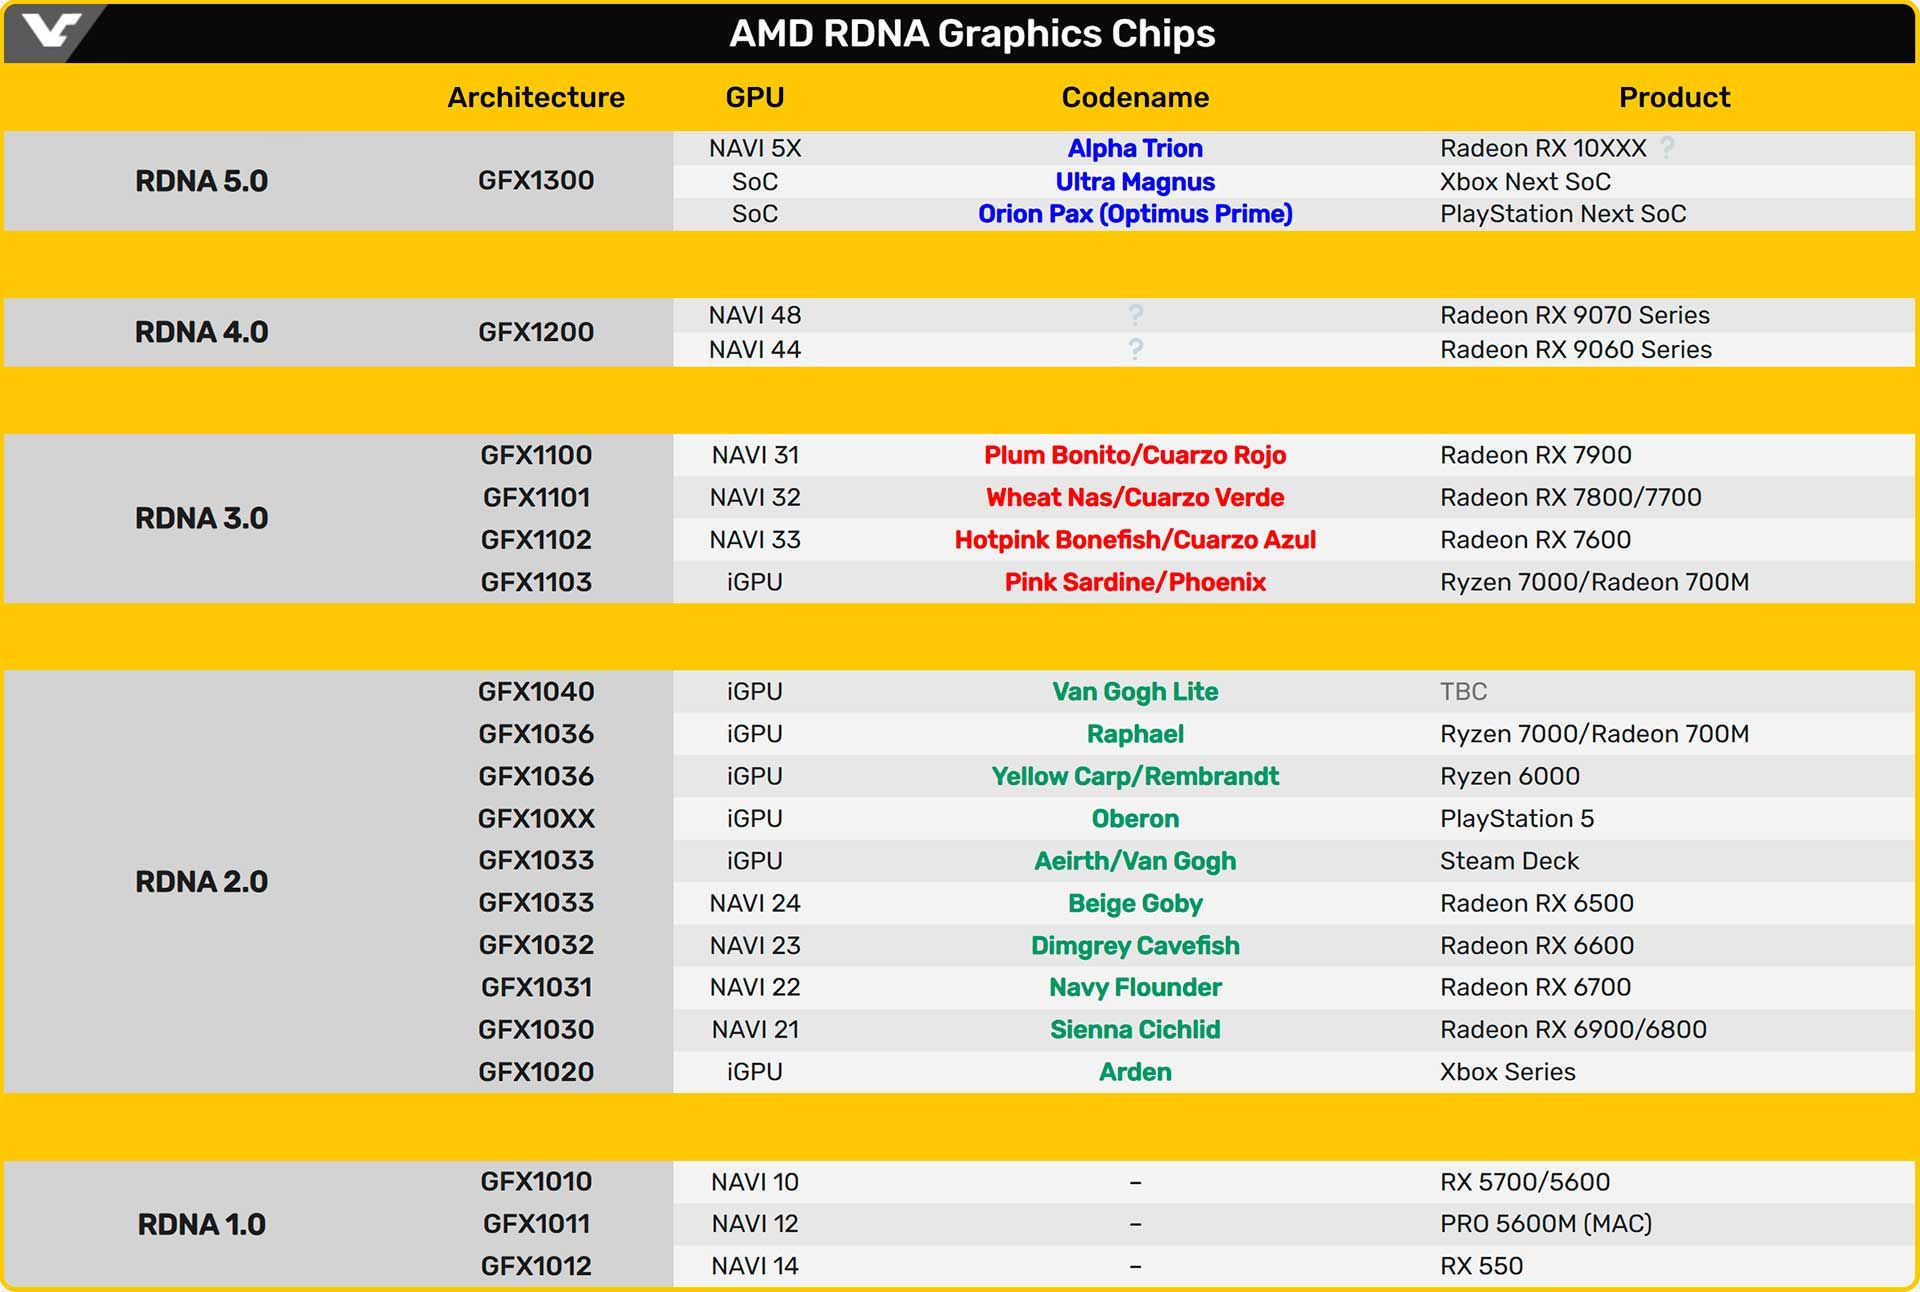The width and height of the screenshot is (1920, 1292).
Task: Click the Ultra Magnus codename
Action: (x=1135, y=182)
